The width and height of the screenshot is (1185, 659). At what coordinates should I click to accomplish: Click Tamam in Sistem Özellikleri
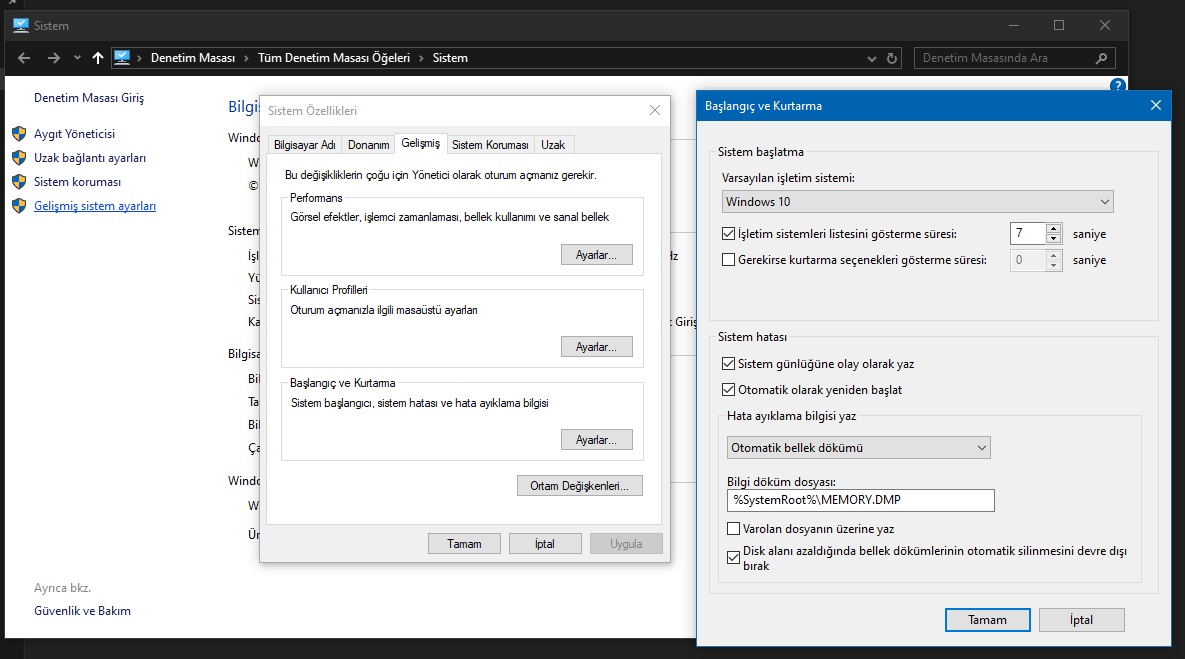click(464, 544)
